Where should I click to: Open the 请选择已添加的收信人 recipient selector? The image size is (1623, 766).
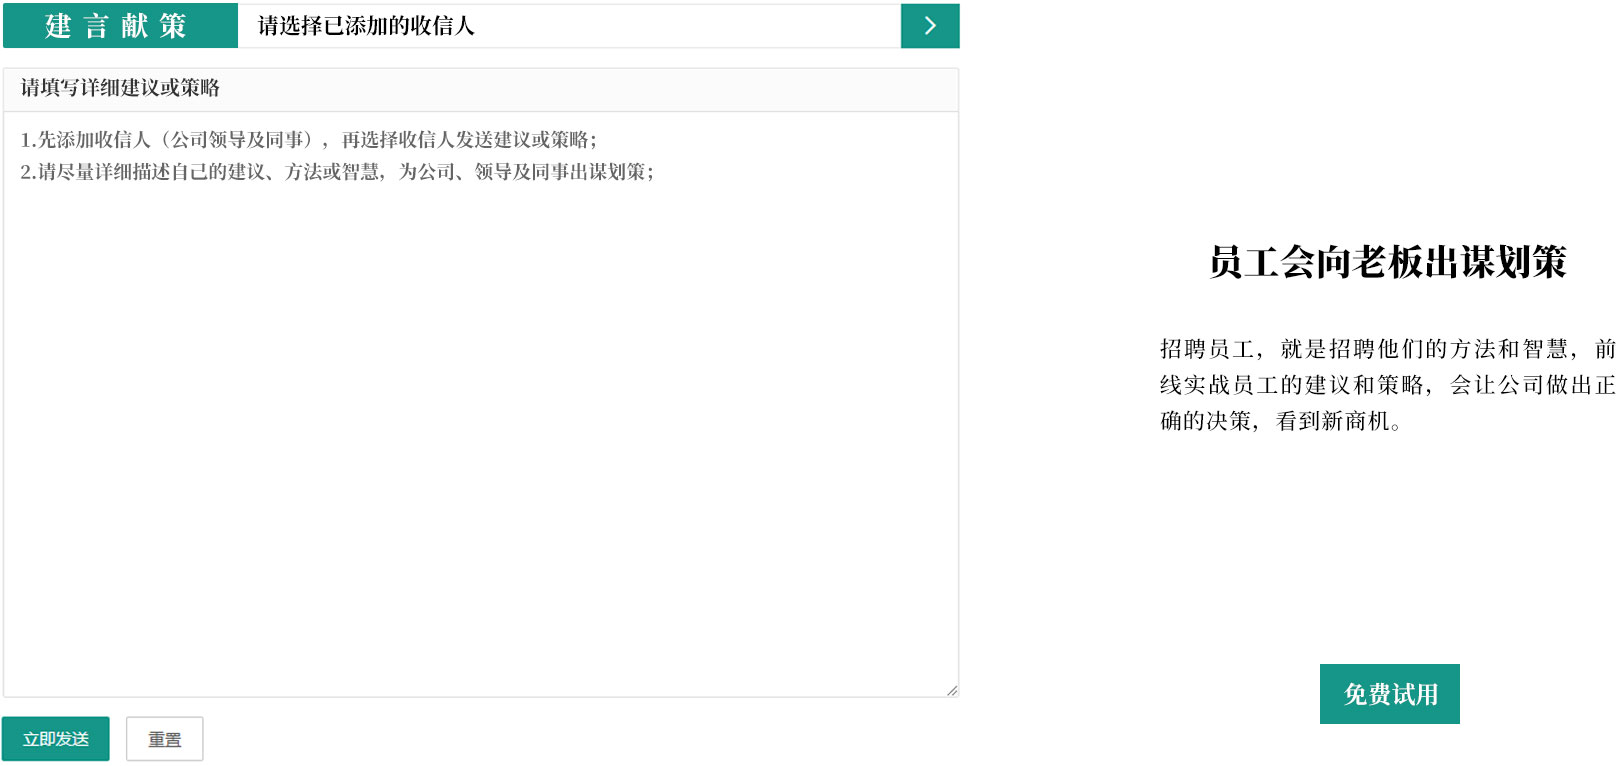568,26
